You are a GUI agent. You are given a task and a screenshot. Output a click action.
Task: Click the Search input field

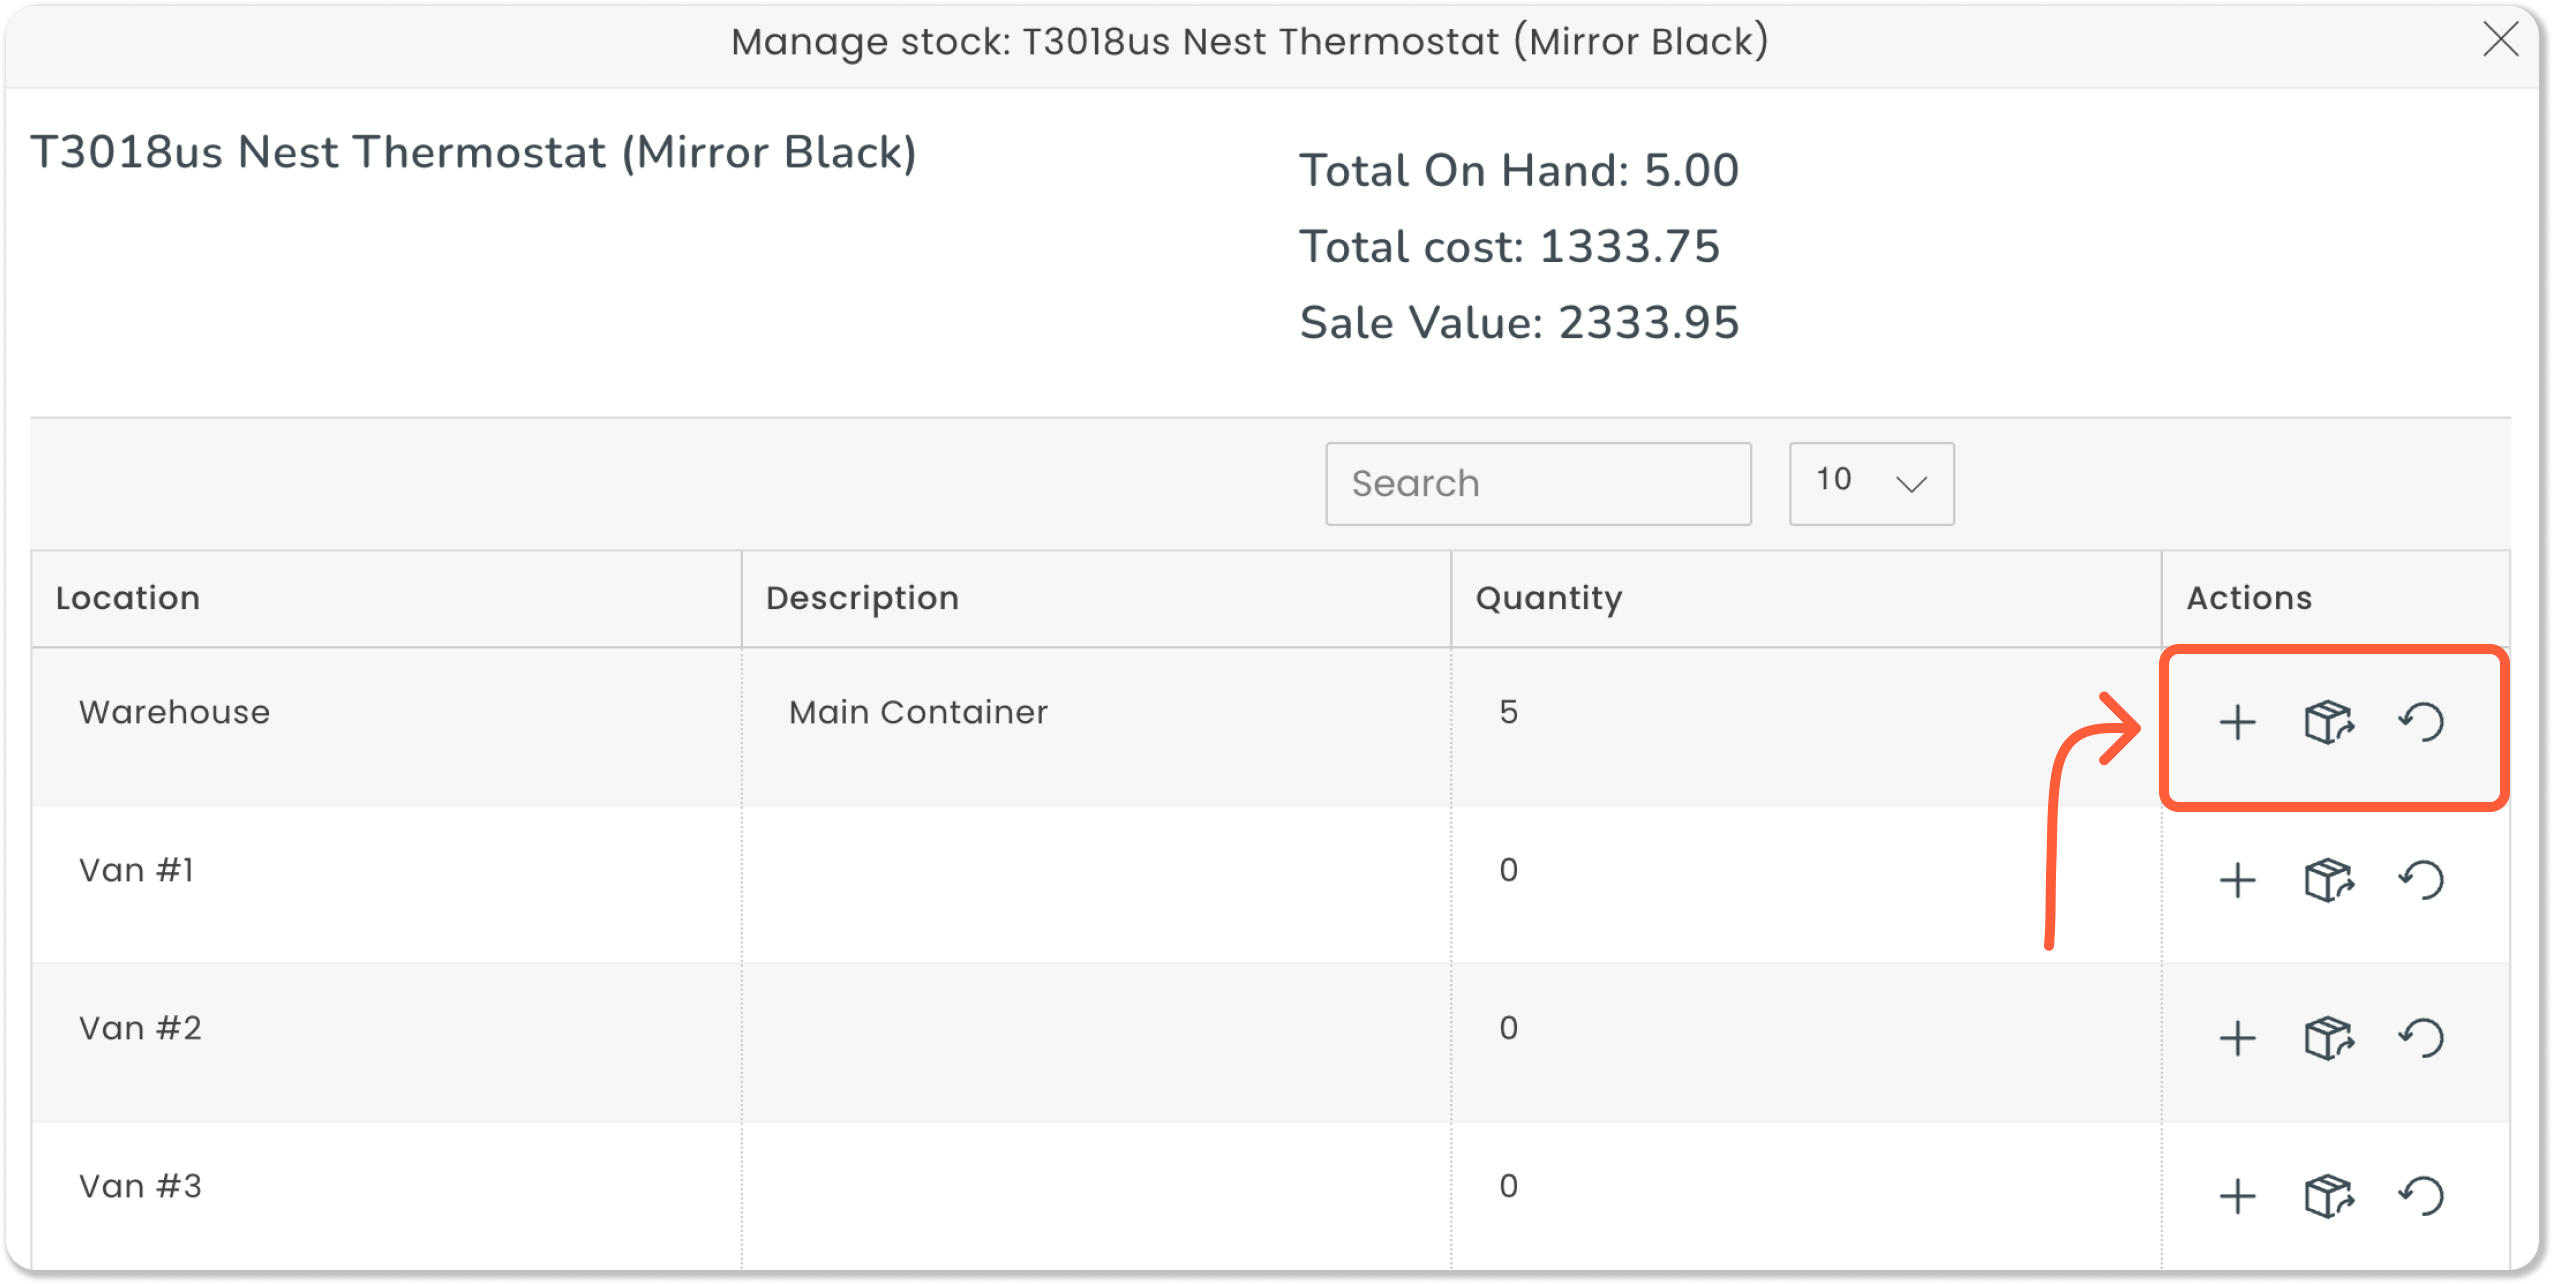click(x=1538, y=483)
